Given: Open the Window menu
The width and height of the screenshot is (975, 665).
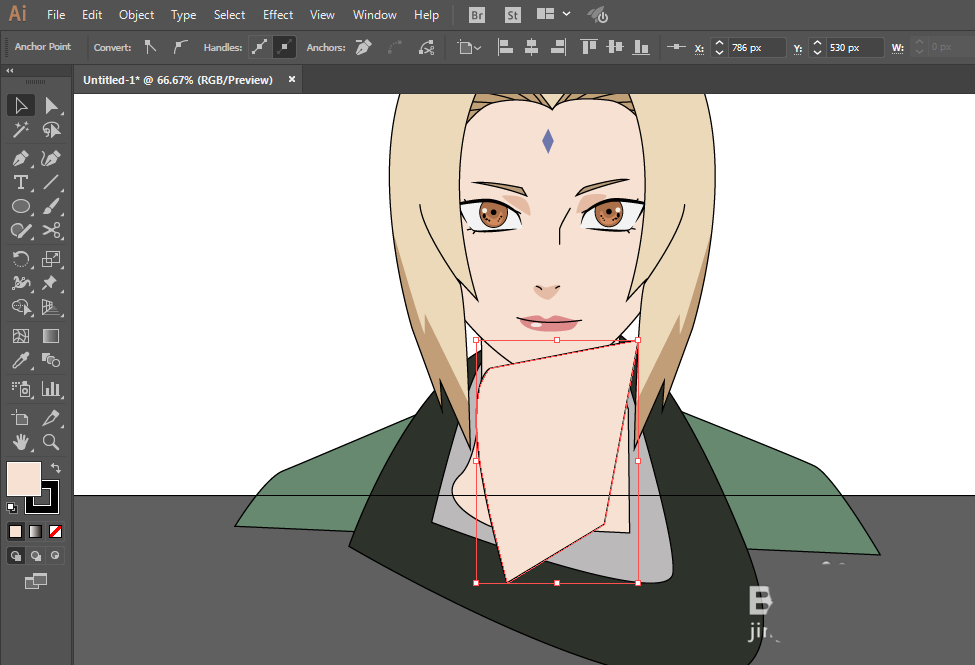Looking at the screenshot, I should [x=374, y=15].
